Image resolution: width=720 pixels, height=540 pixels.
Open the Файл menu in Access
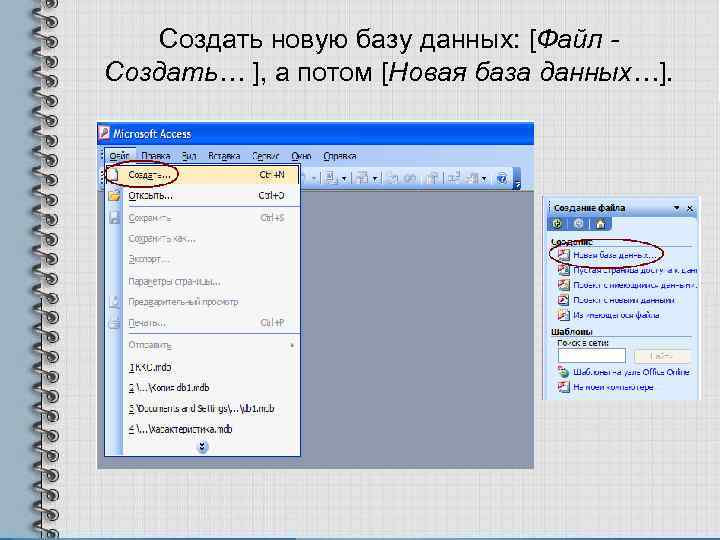[119, 156]
